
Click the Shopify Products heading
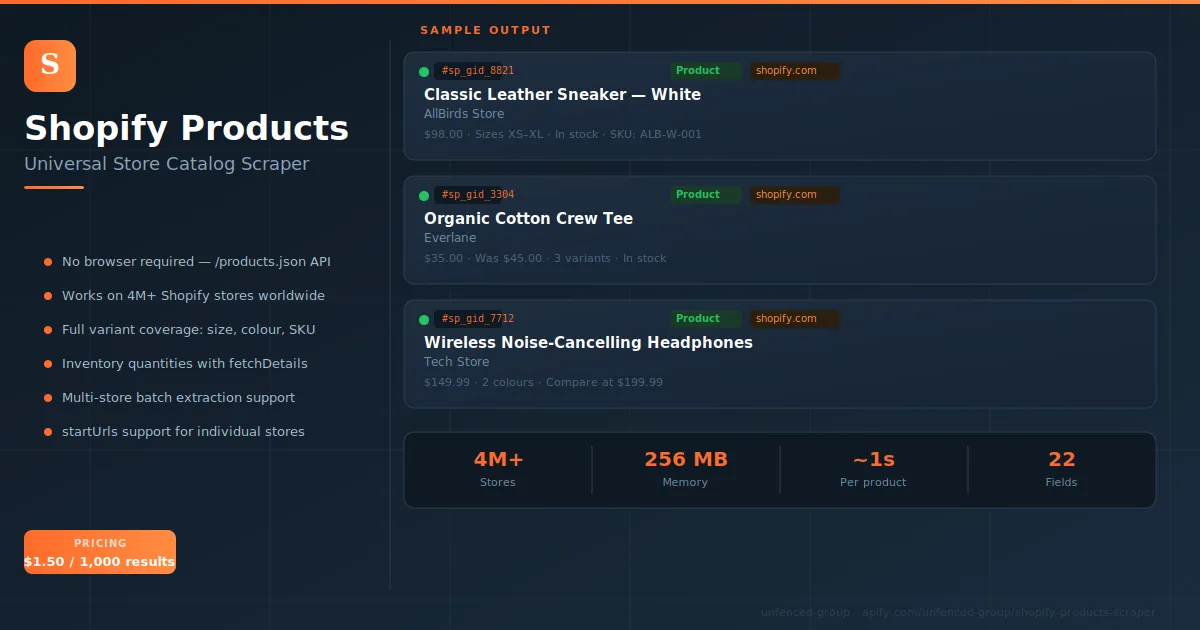point(187,129)
